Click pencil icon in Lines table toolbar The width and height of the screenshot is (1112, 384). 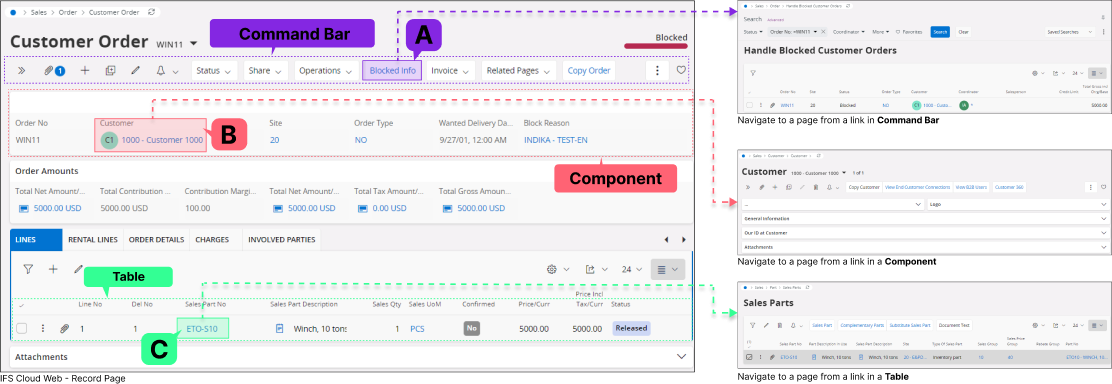[78, 269]
